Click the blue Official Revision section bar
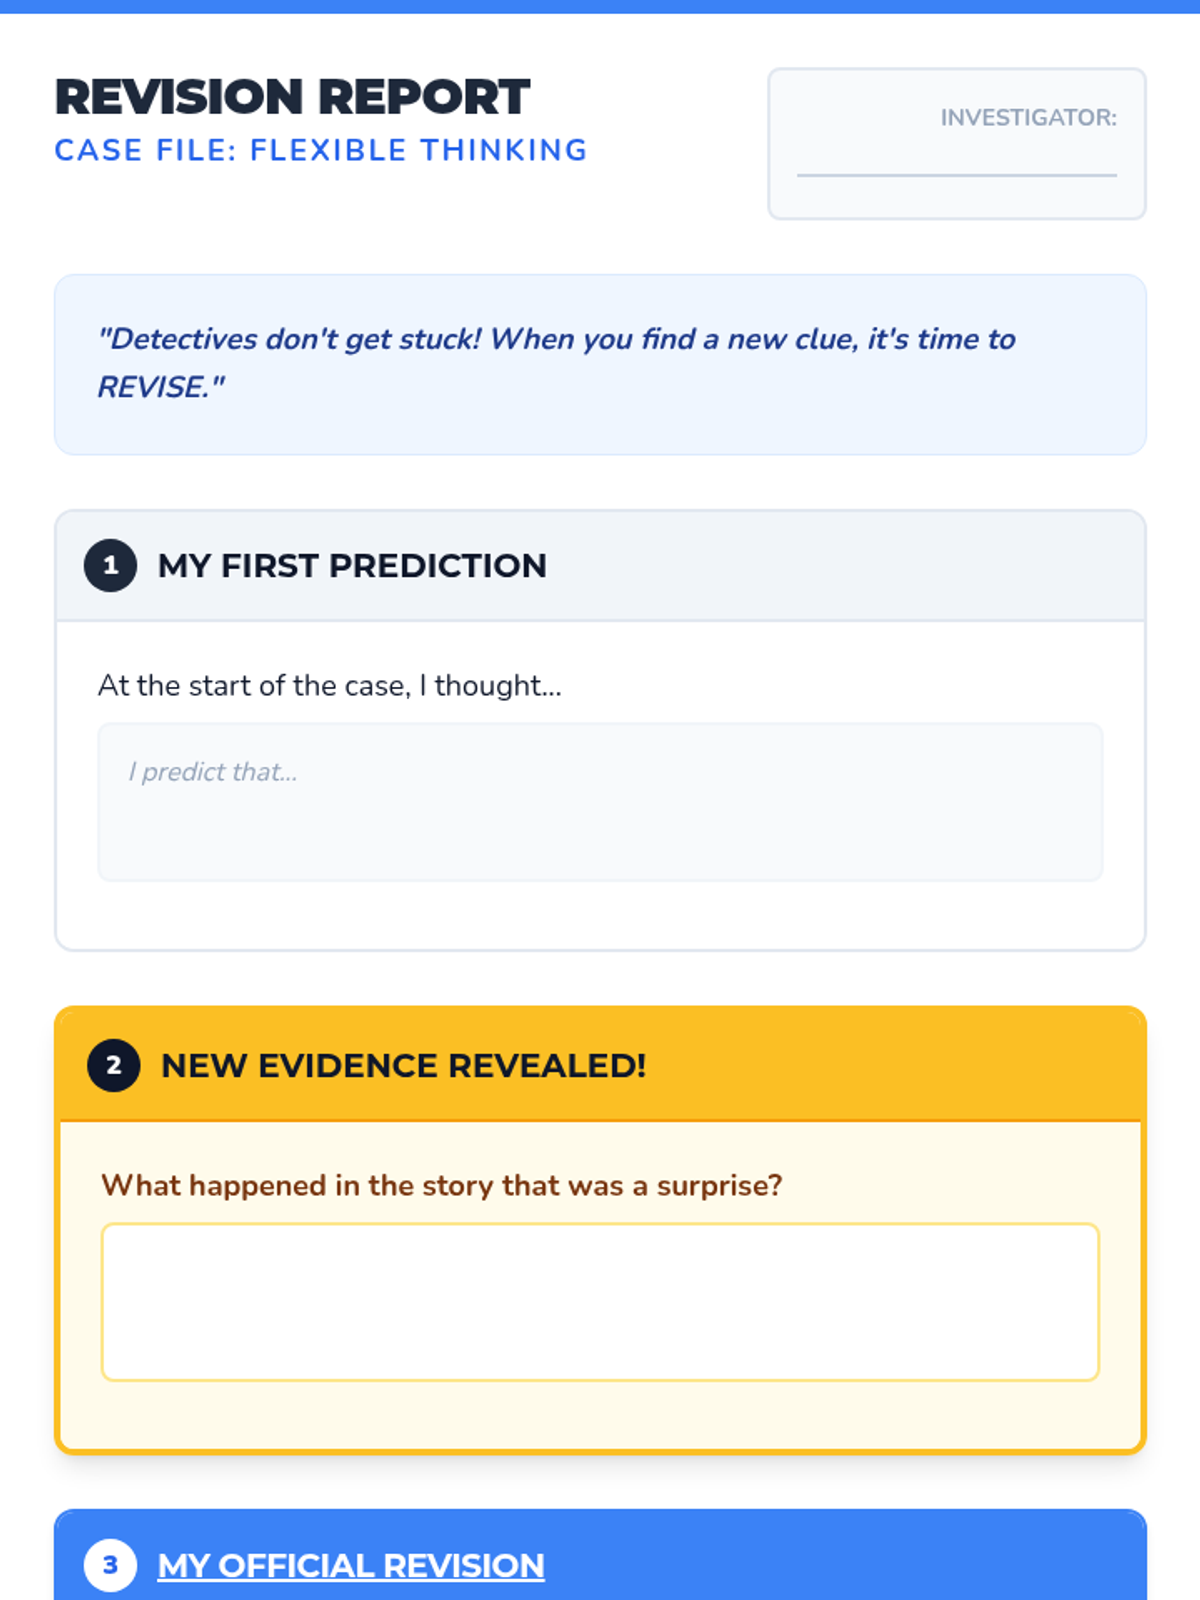1200x1600 pixels. click(850, 1560)
